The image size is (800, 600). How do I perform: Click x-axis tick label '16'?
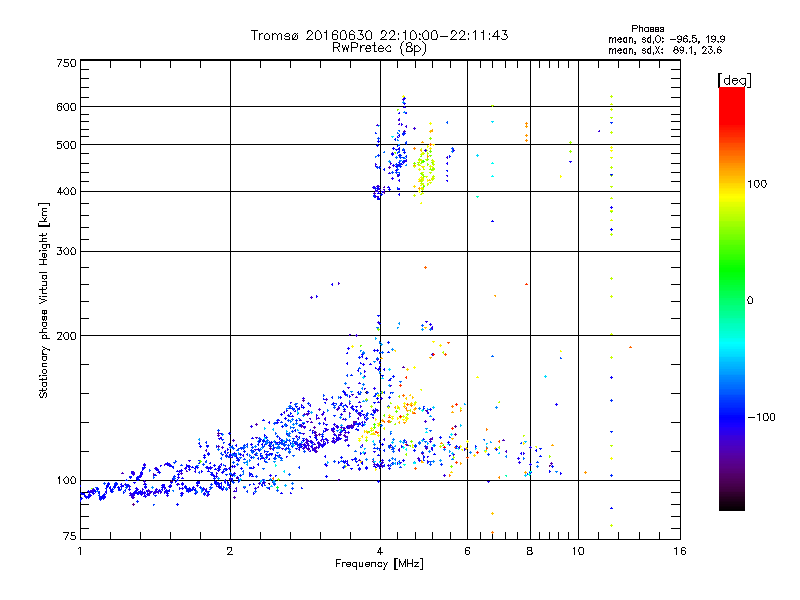pos(680,551)
